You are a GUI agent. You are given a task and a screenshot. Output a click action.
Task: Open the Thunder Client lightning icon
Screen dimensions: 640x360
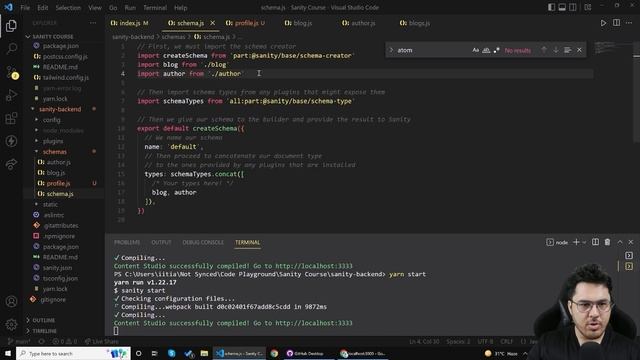click(x=11, y=141)
